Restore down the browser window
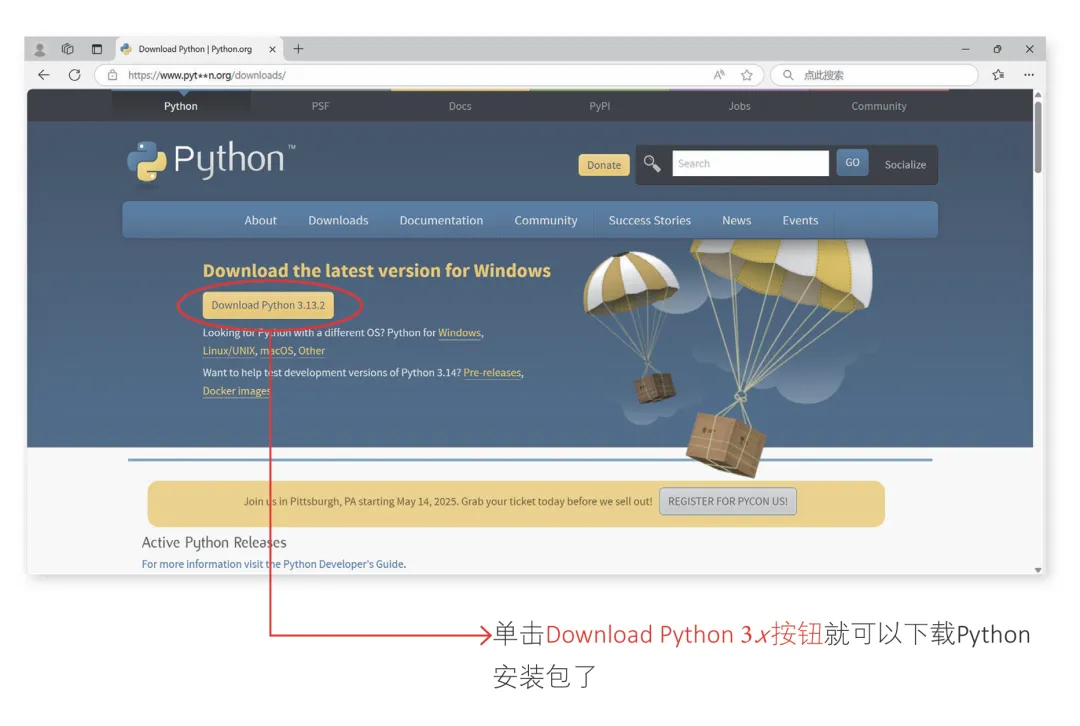The width and height of the screenshot is (1080, 726). pos(997,49)
